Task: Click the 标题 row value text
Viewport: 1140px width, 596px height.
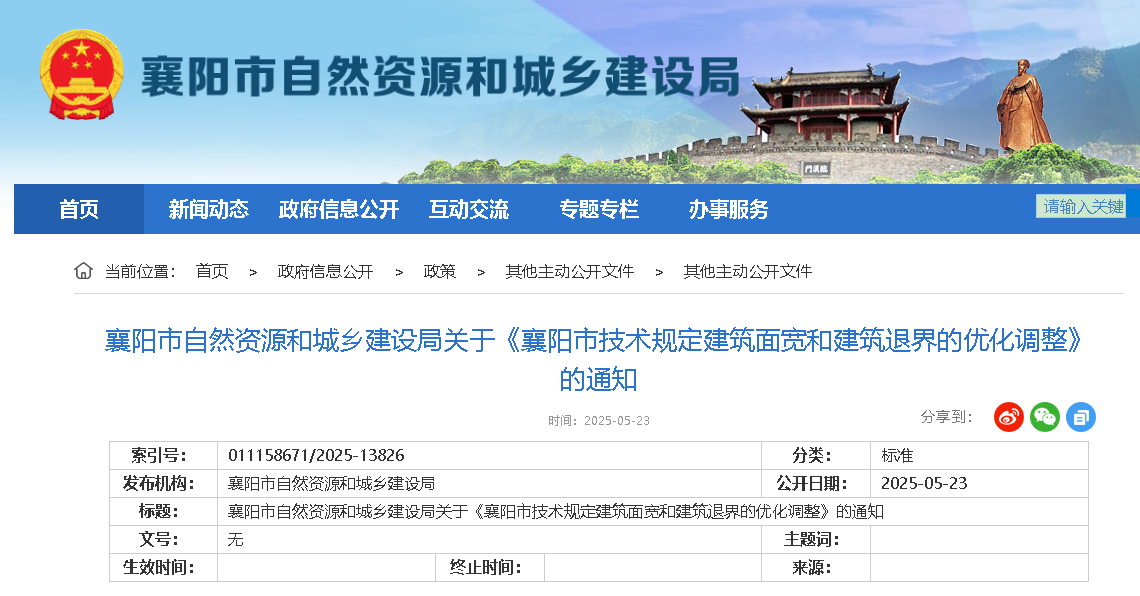Action: pyautogui.click(x=555, y=512)
